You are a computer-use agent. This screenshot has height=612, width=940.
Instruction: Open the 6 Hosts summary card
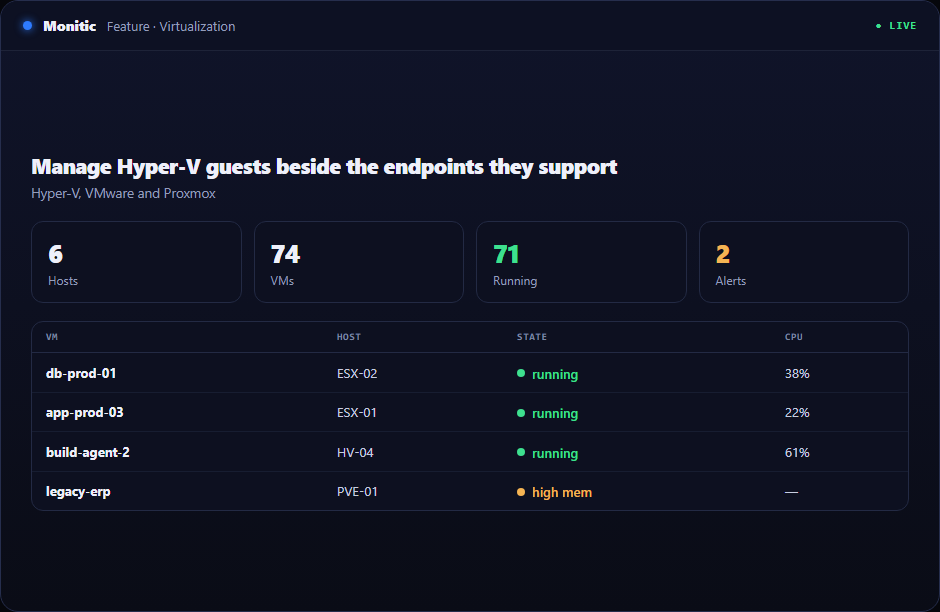137,262
